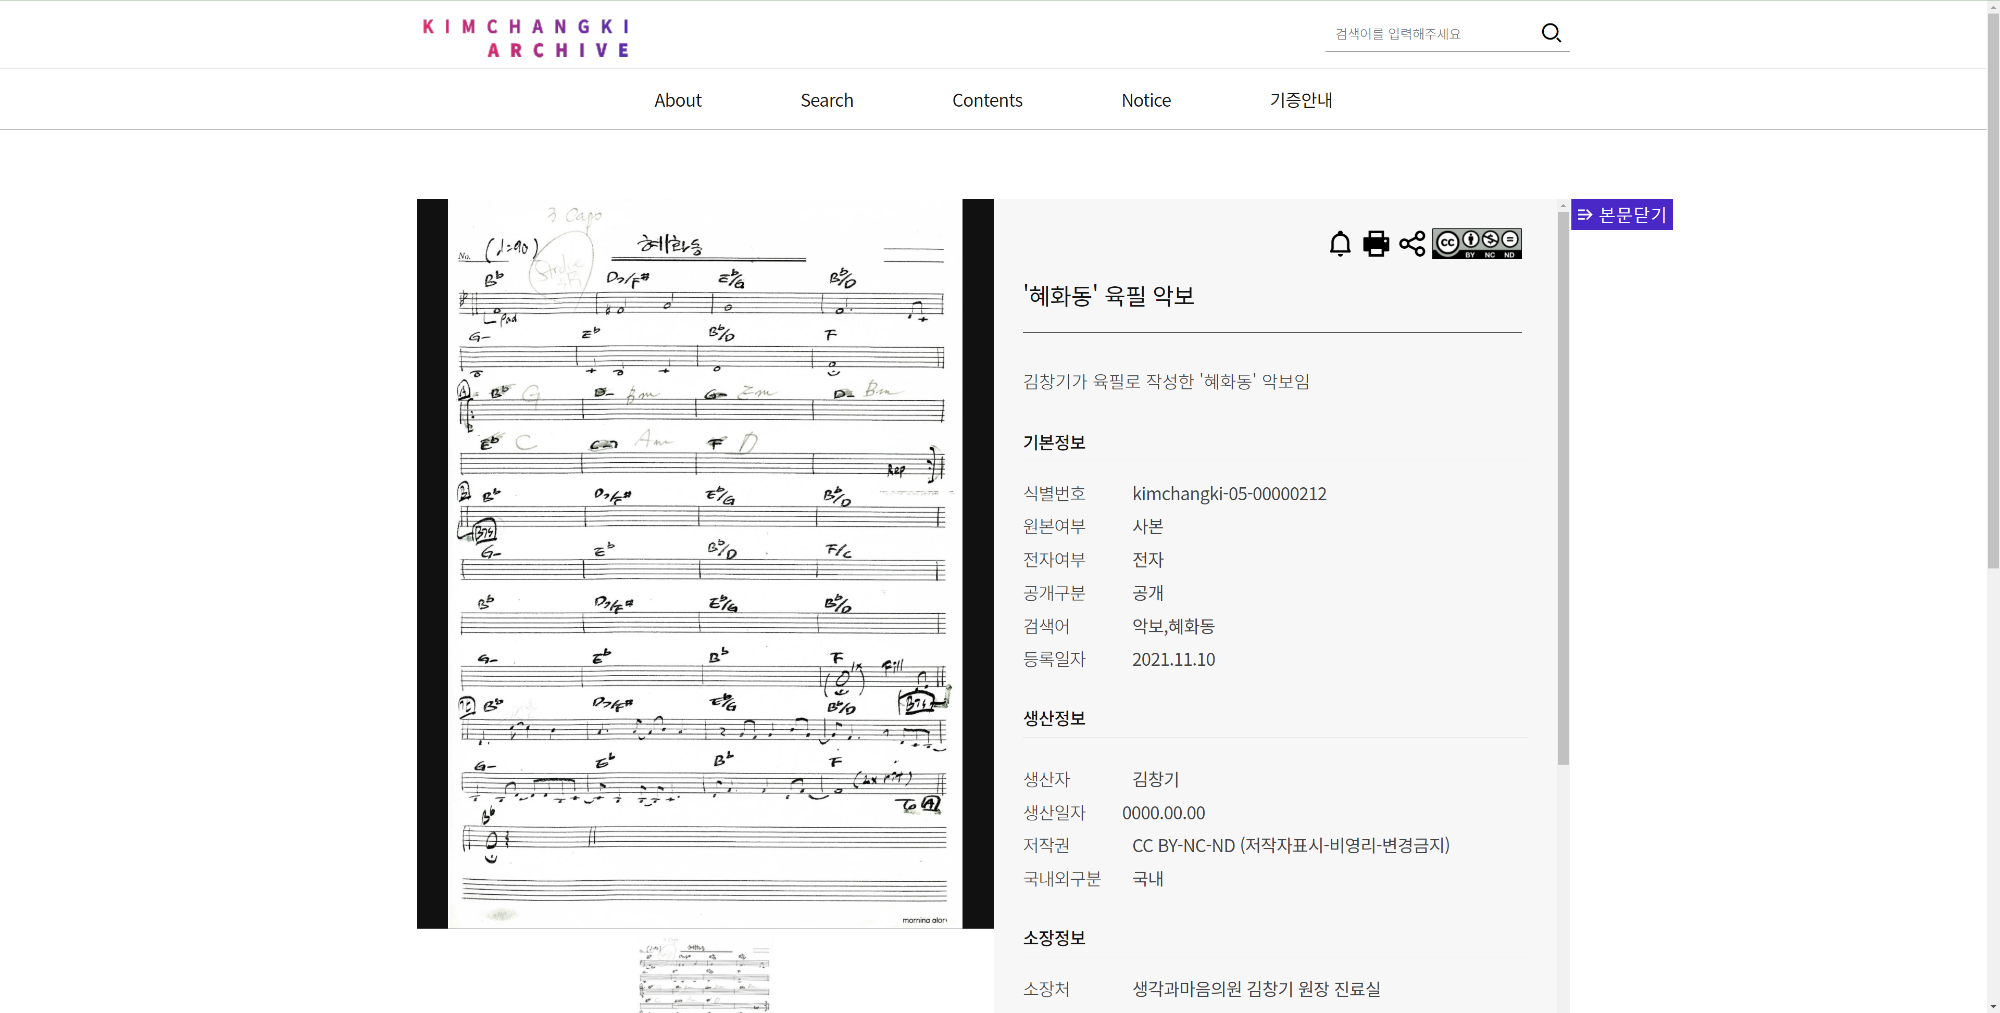The image size is (2000, 1013).
Task: Click the Kim Changki Archive logo
Action: click(x=526, y=38)
